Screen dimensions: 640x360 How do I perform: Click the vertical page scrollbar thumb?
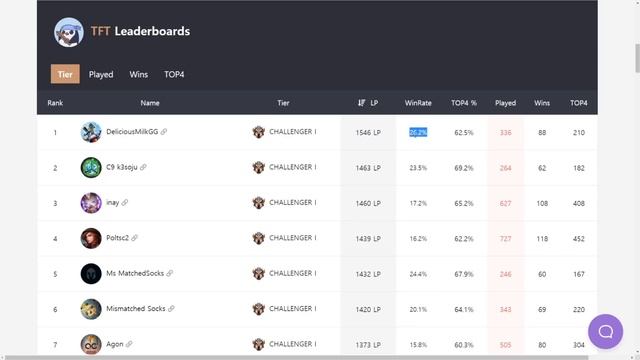click(x=637, y=58)
